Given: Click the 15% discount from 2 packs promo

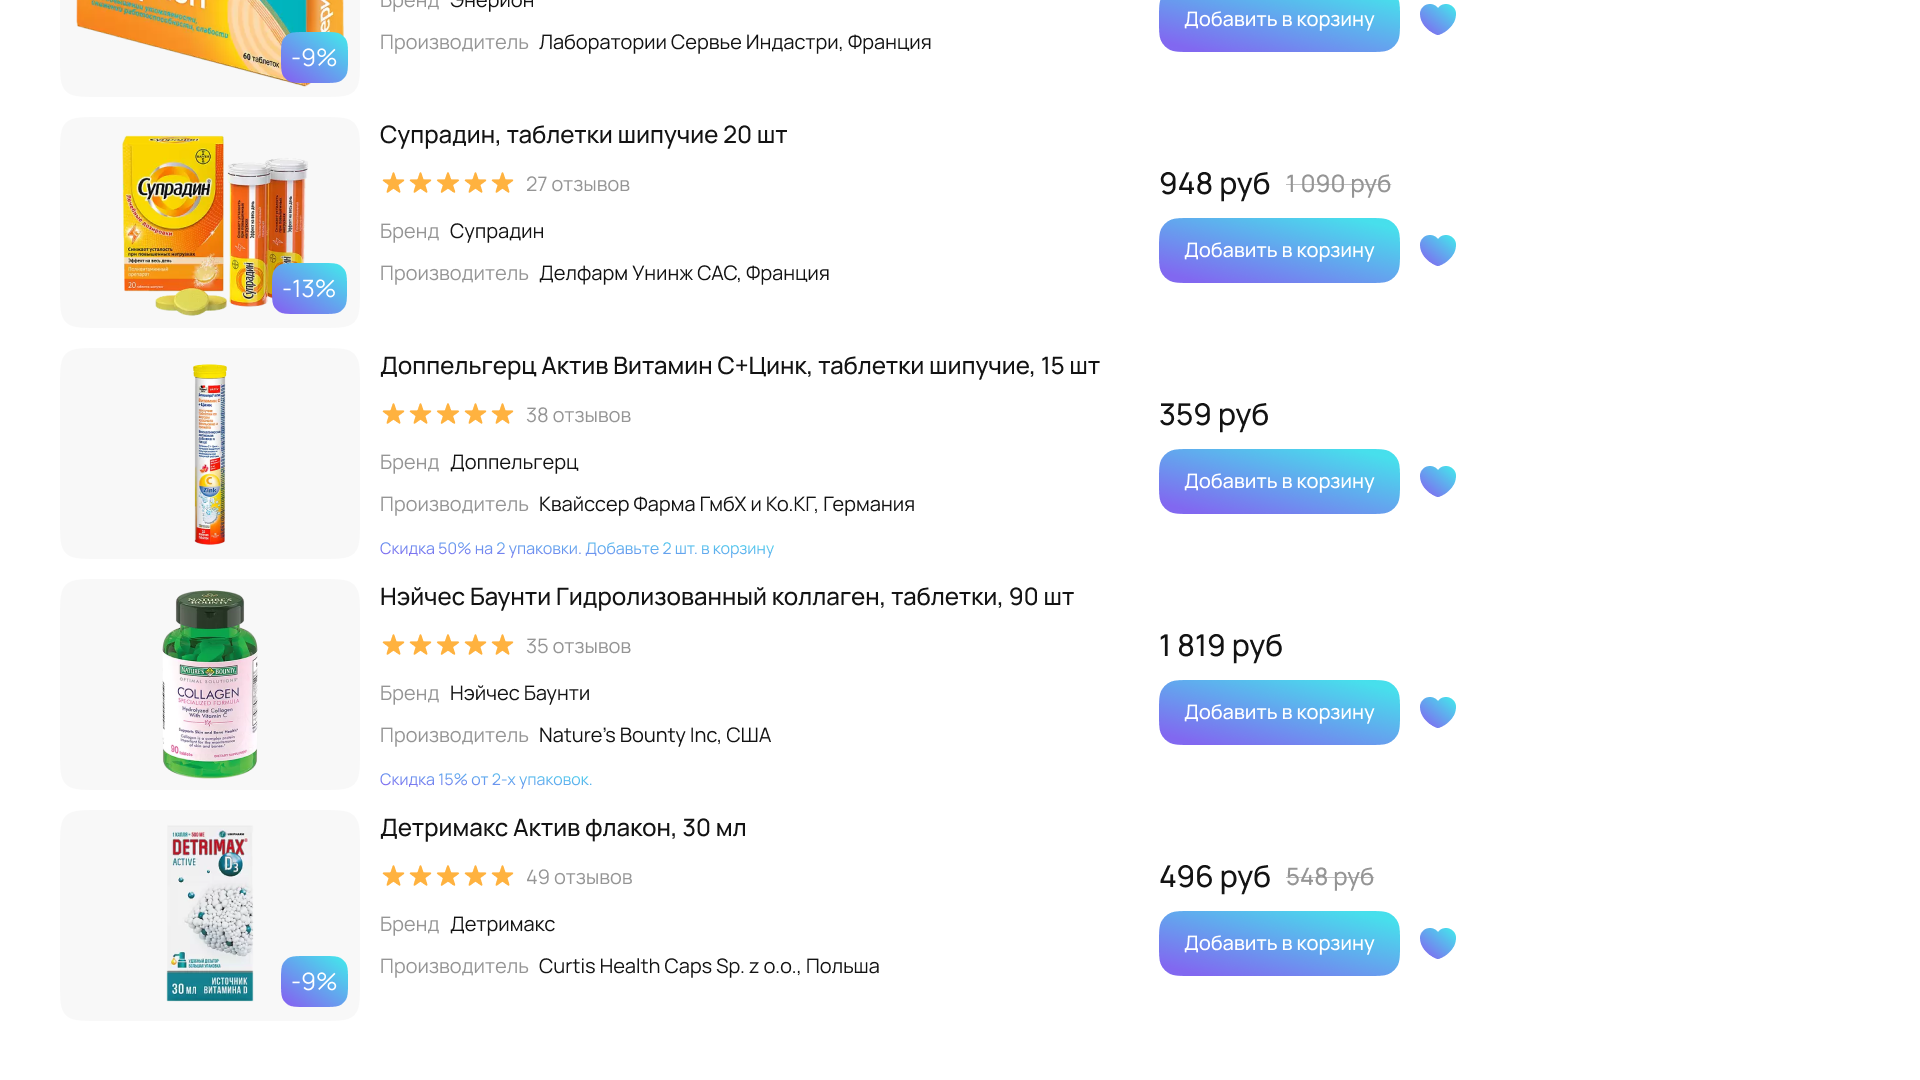Looking at the screenshot, I should 485,779.
